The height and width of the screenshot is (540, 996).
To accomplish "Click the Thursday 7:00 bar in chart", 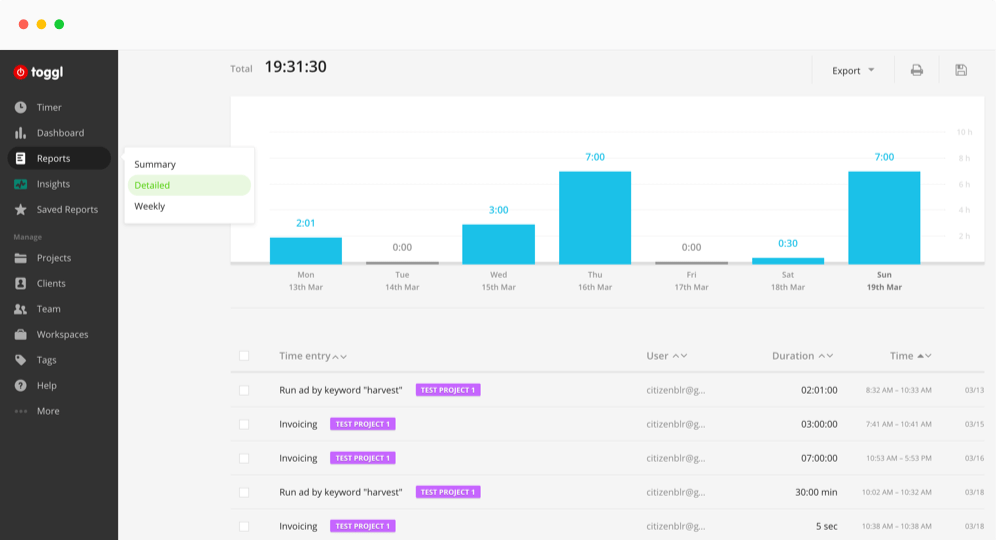I will pyautogui.click(x=595, y=217).
